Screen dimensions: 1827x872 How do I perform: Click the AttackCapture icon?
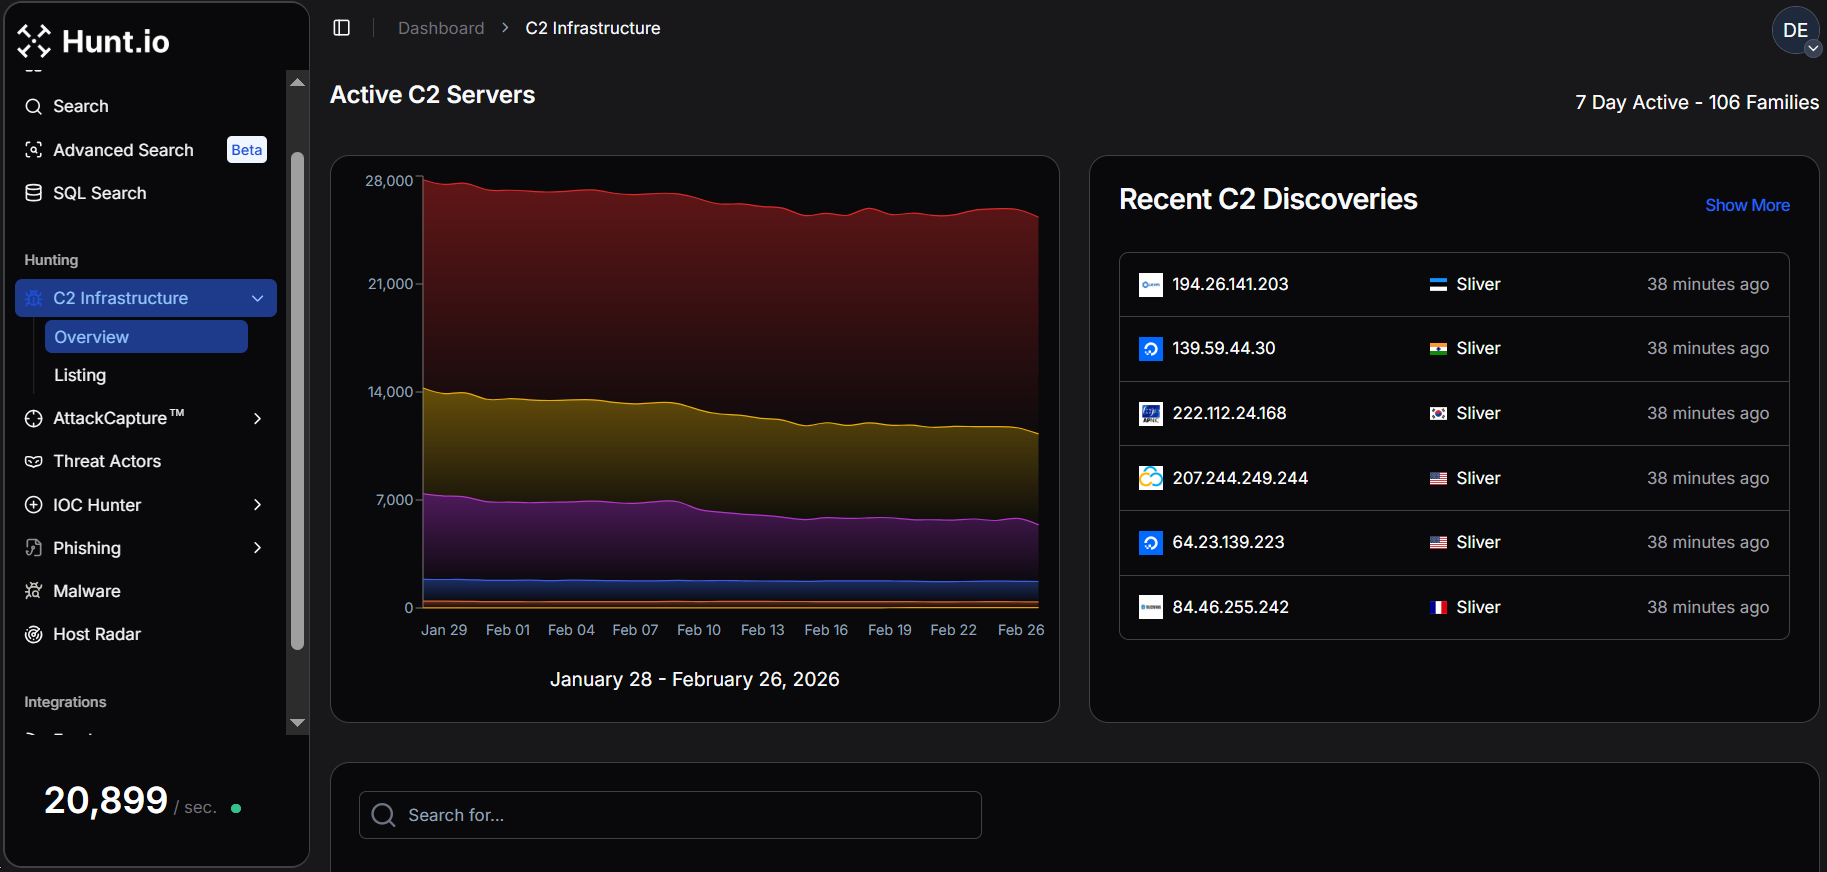tap(33, 418)
